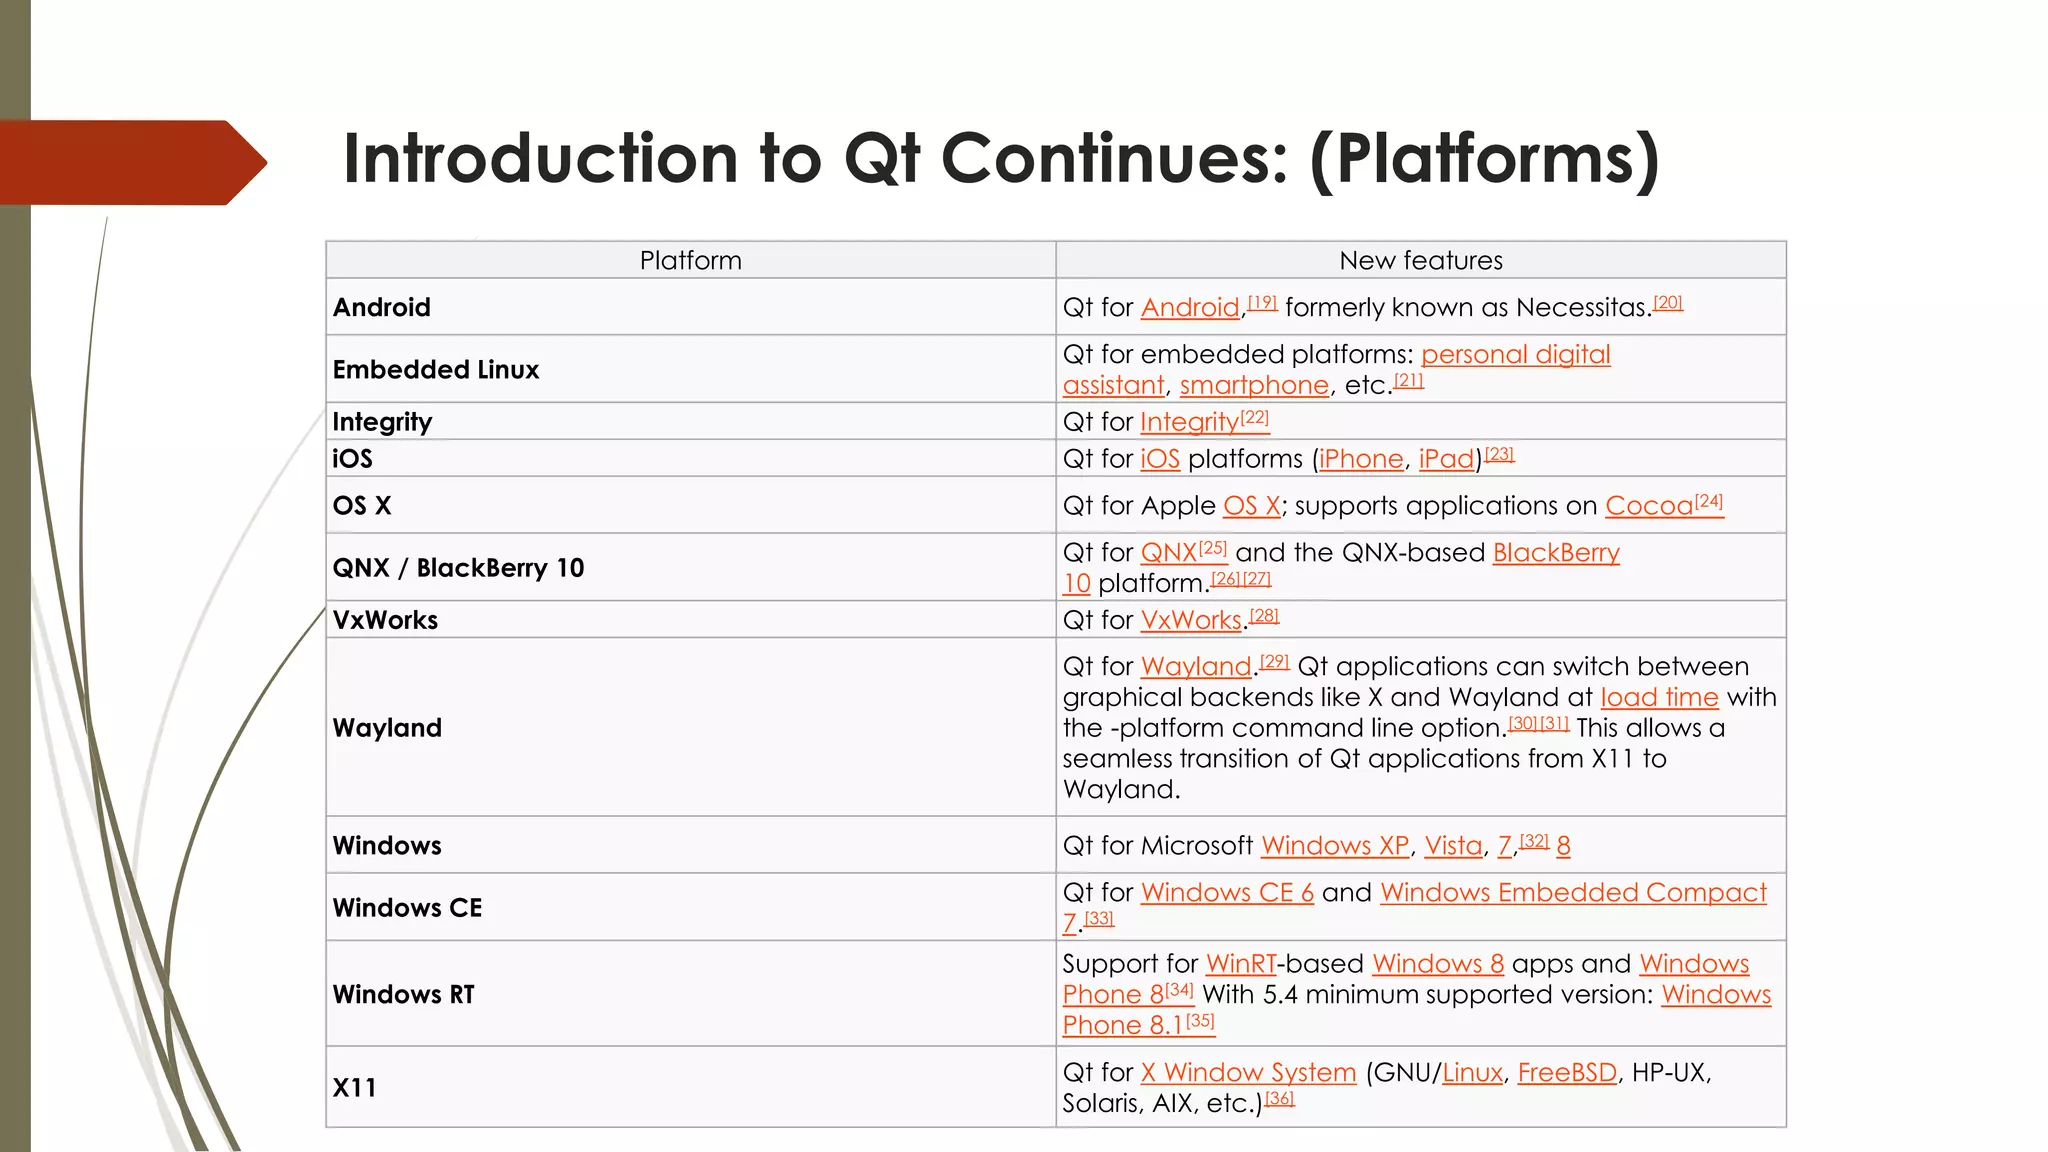
Task: Open the personal digital assistant link
Action: (1515, 355)
